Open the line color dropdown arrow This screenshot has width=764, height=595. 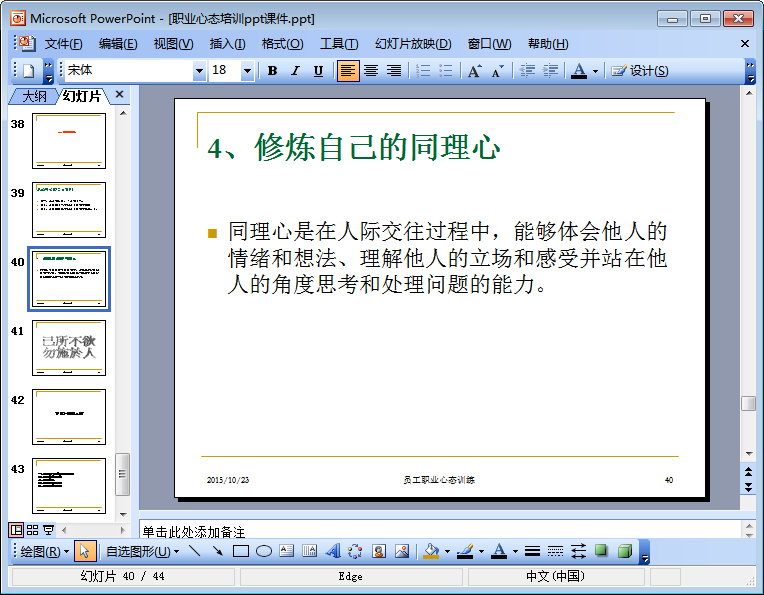coord(481,552)
